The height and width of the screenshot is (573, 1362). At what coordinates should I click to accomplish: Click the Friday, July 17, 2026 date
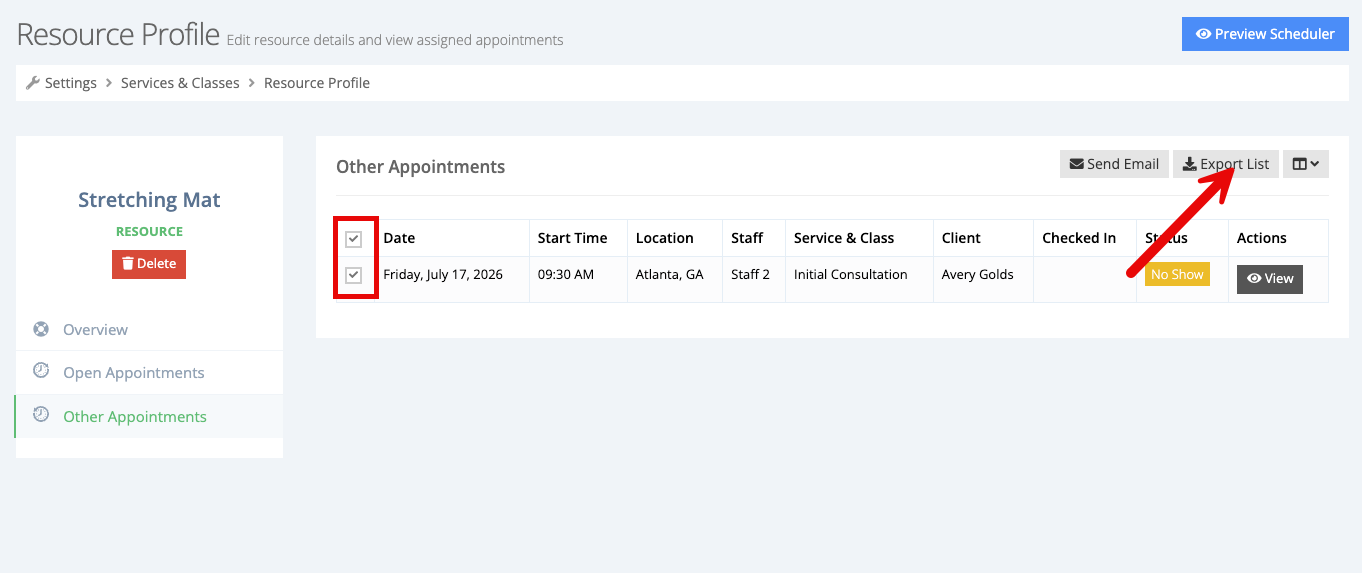pos(443,274)
